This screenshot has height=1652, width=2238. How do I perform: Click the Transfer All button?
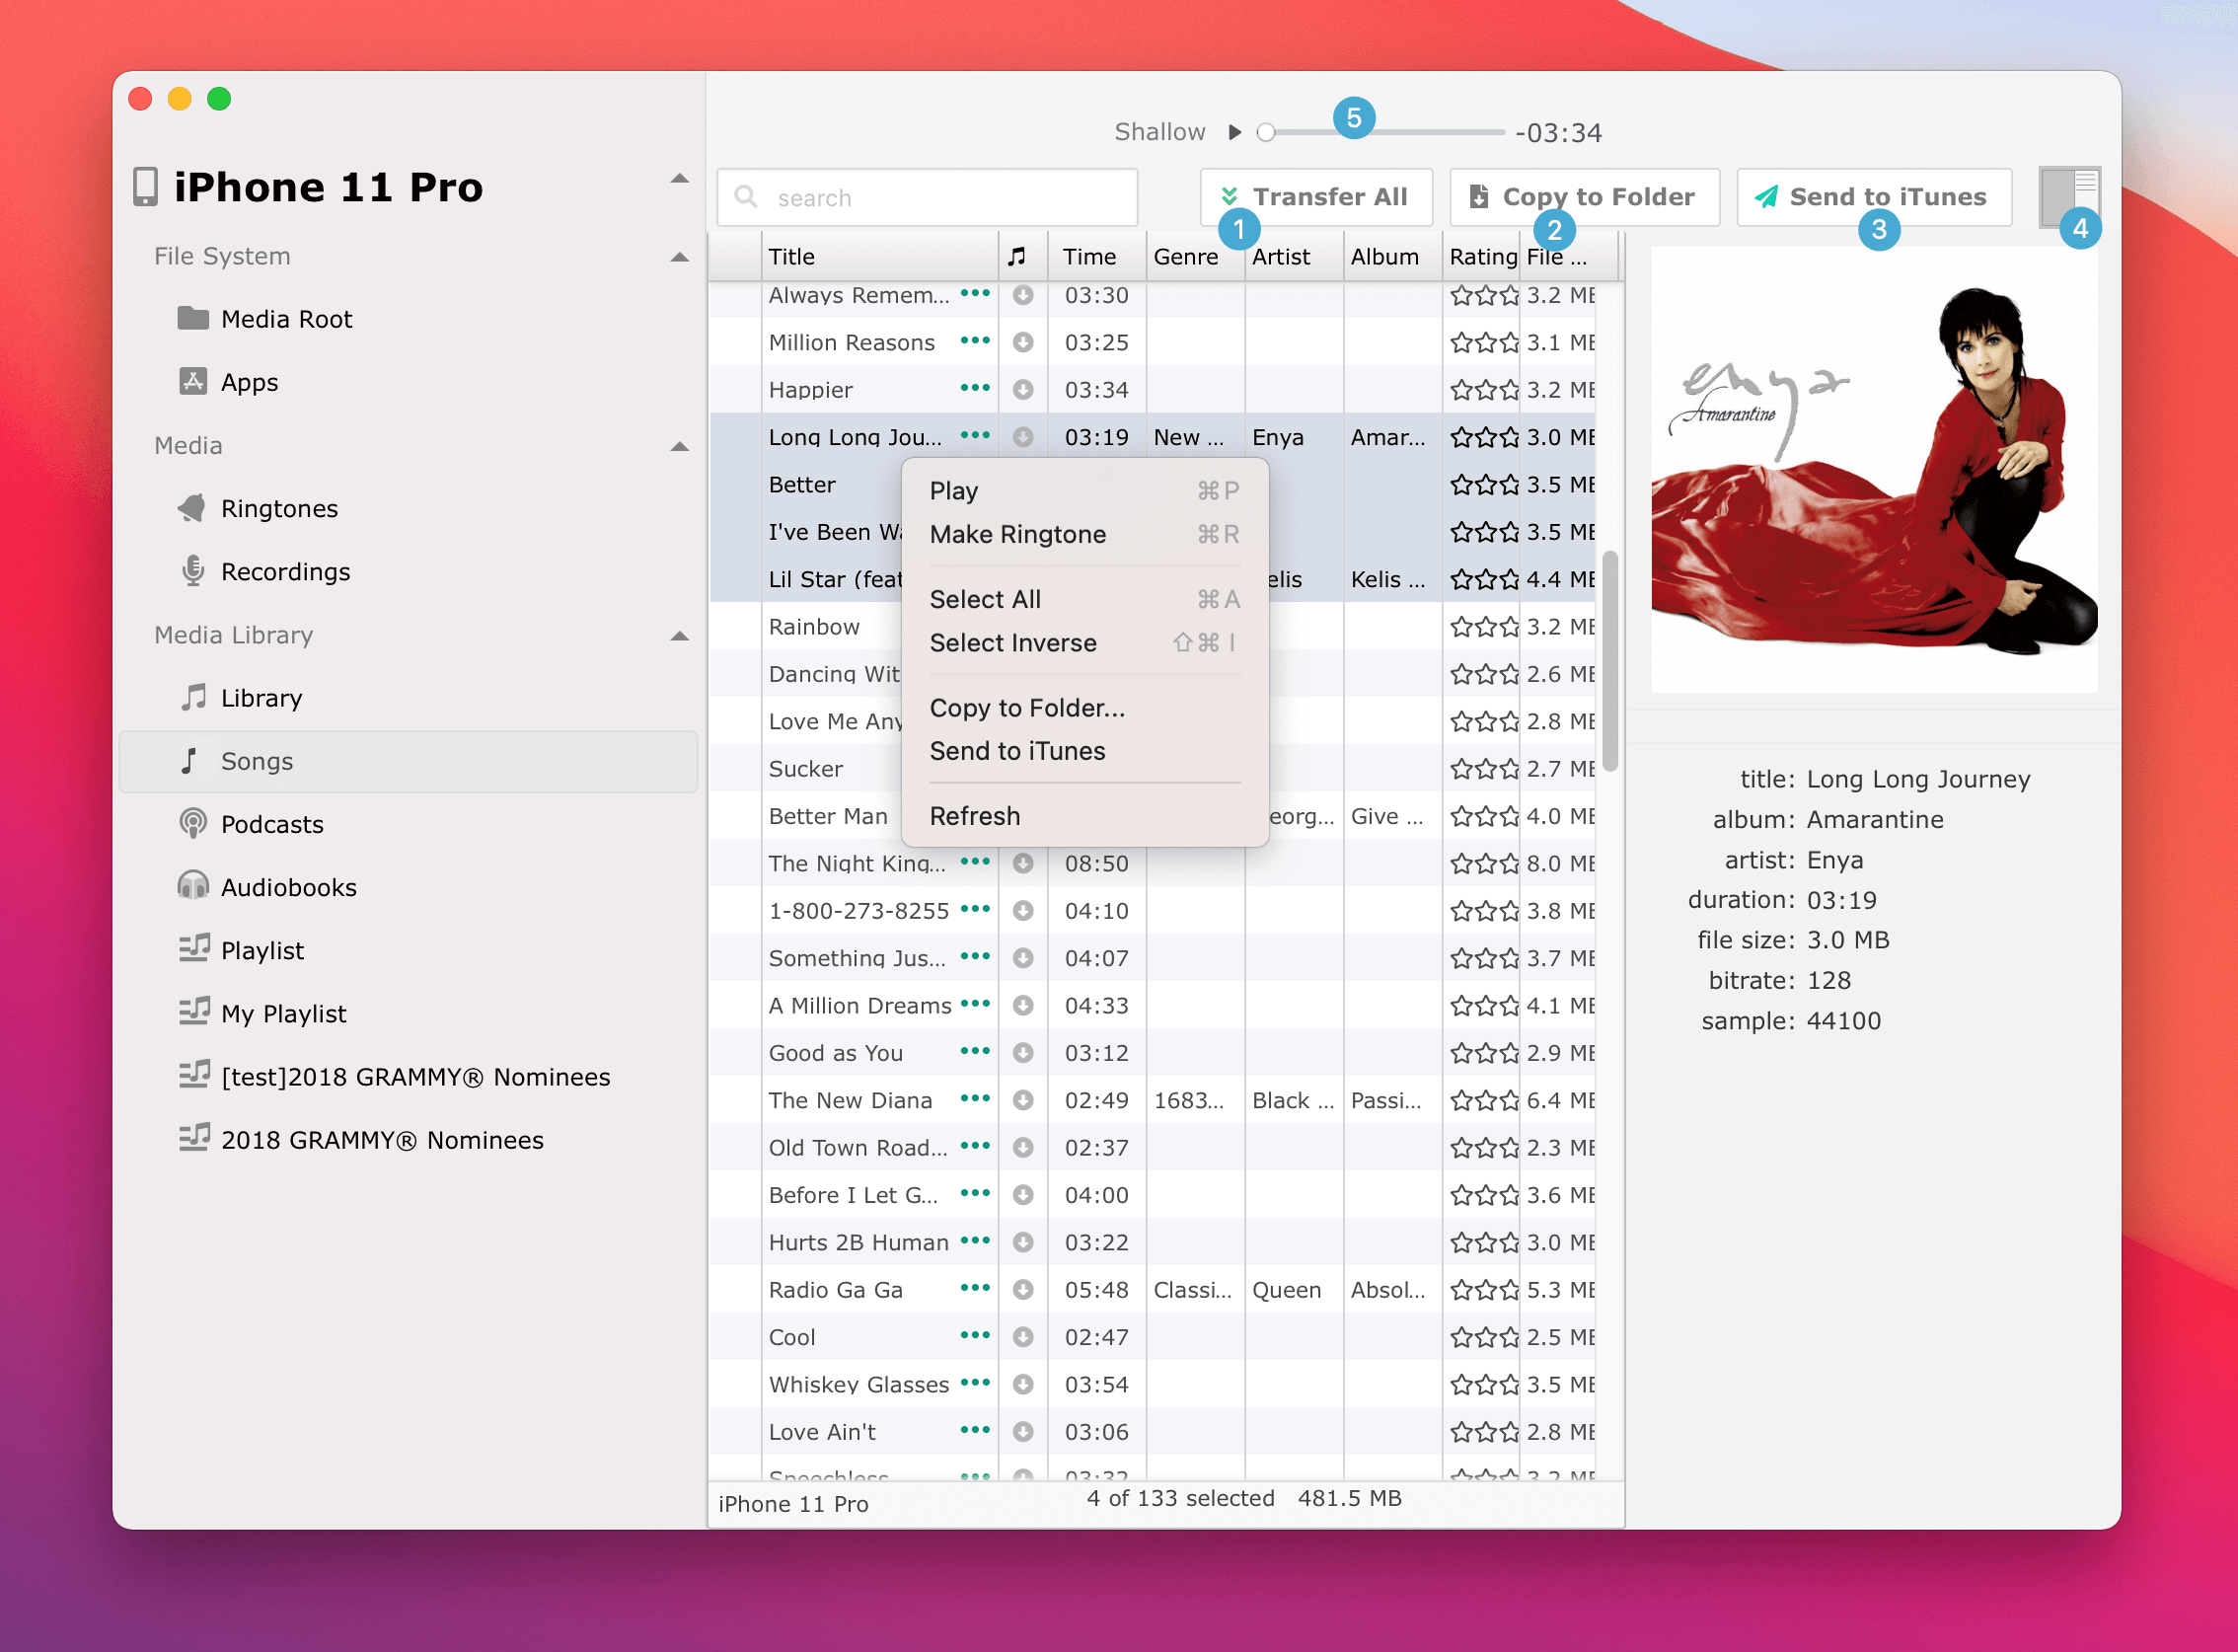(x=1316, y=197)
